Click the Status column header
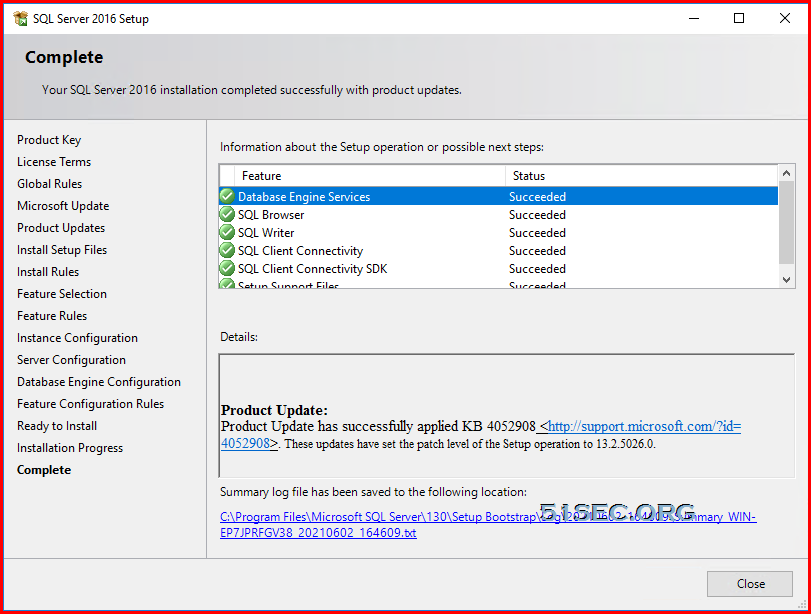The height and width of the screenshot is (614, 811). click(x=641, y=176)
